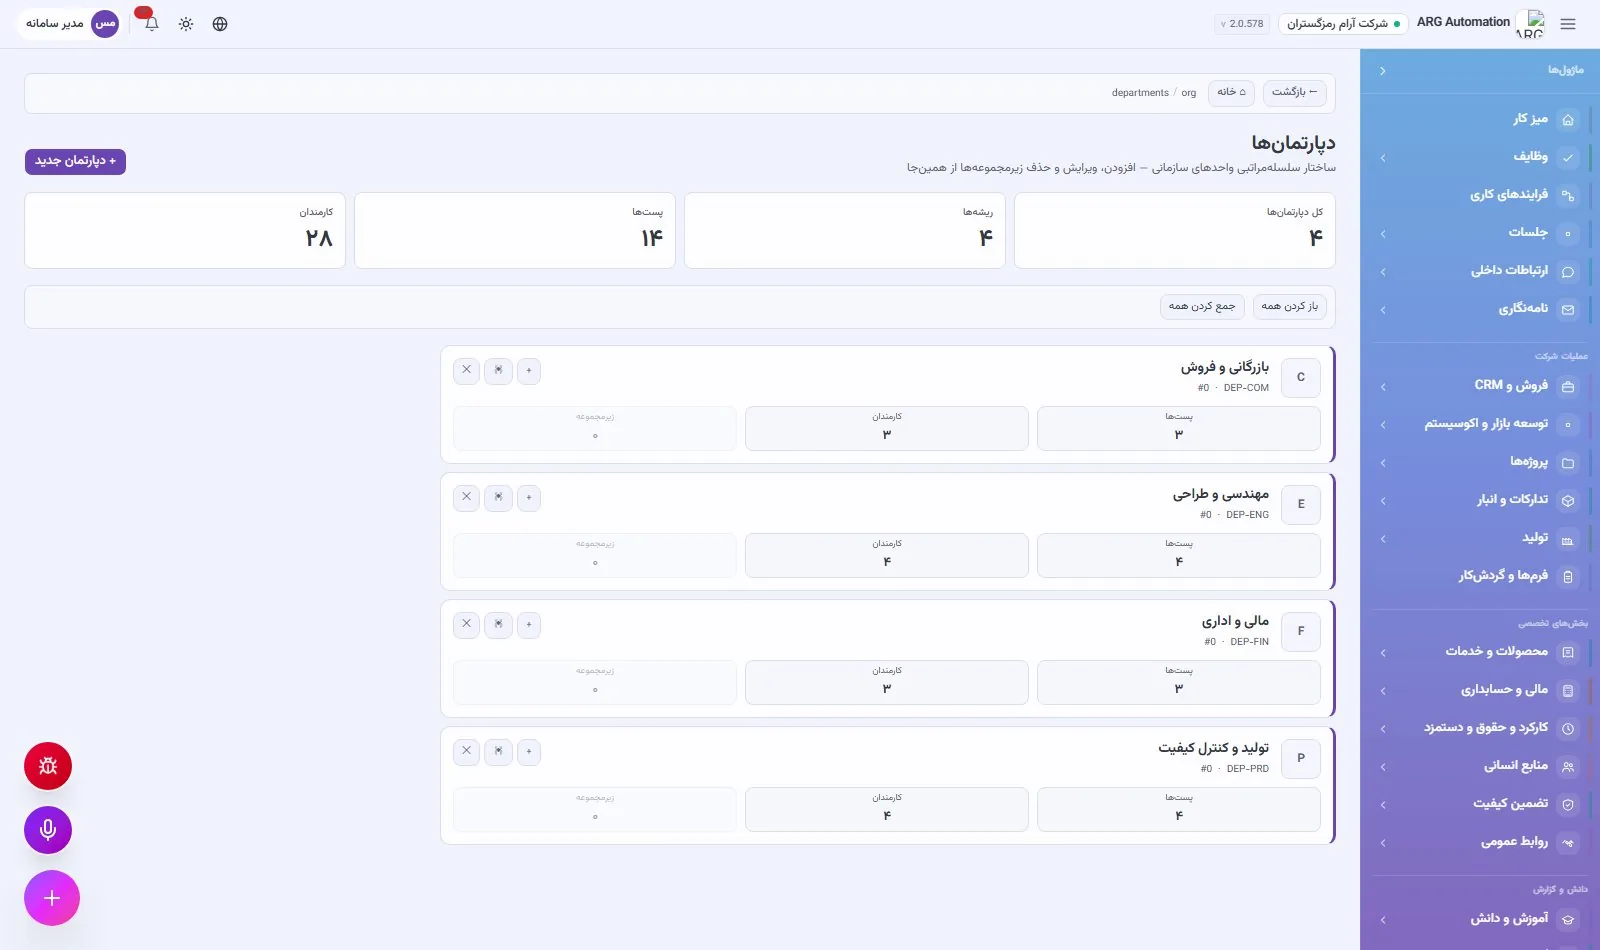Expand the نامه‌نگاری sidebar chevron
This screenshot has height=950, width=1600.
click(1383, 310)
